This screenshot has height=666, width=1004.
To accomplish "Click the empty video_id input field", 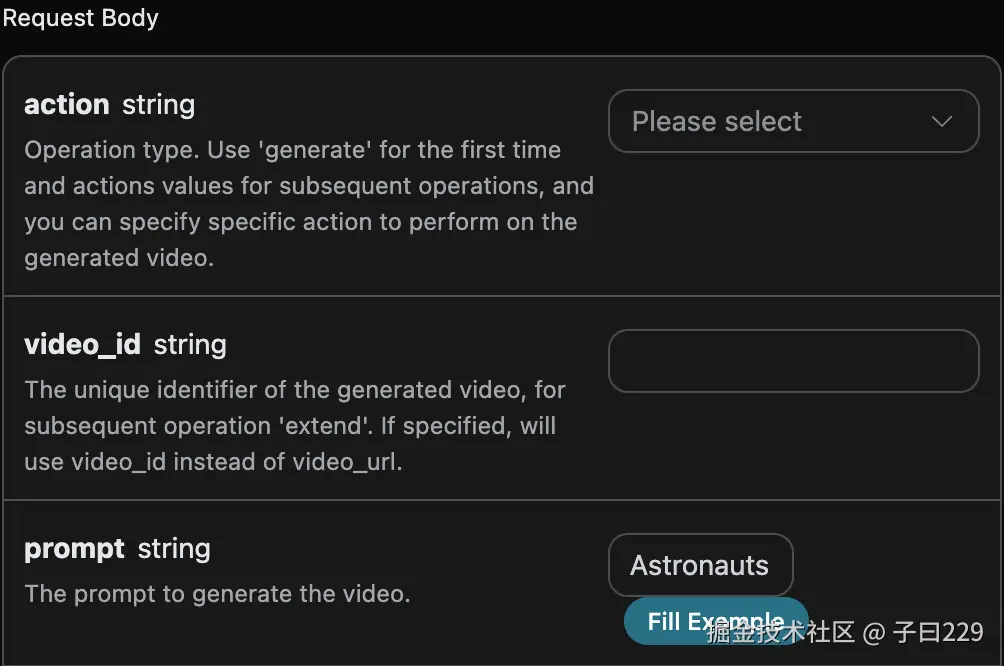I will (793, 361).
